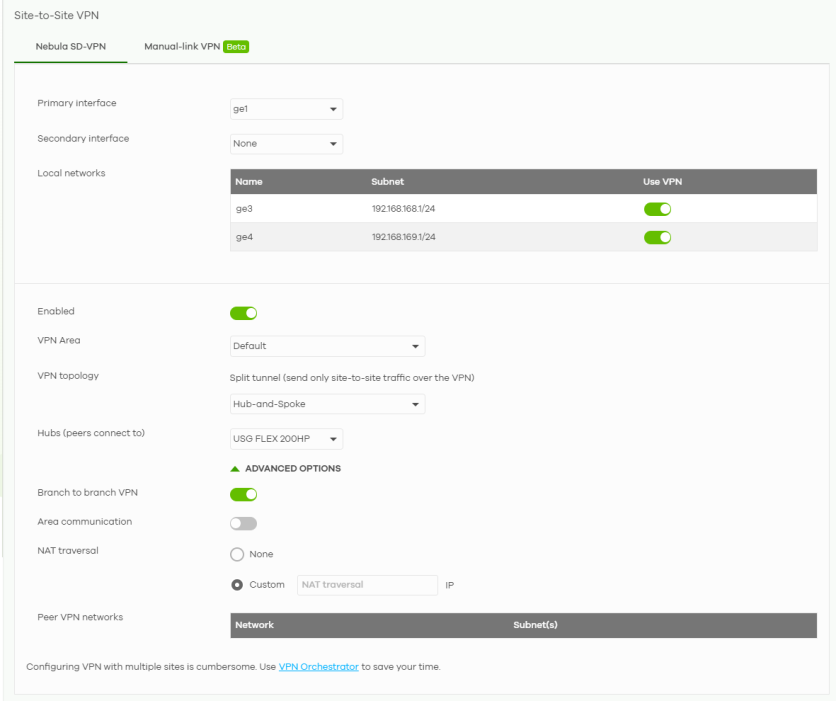This screenshot has width=836, height=701.
Task: Open the Primary interface dropdown
Action: click(x=286, y=108)
